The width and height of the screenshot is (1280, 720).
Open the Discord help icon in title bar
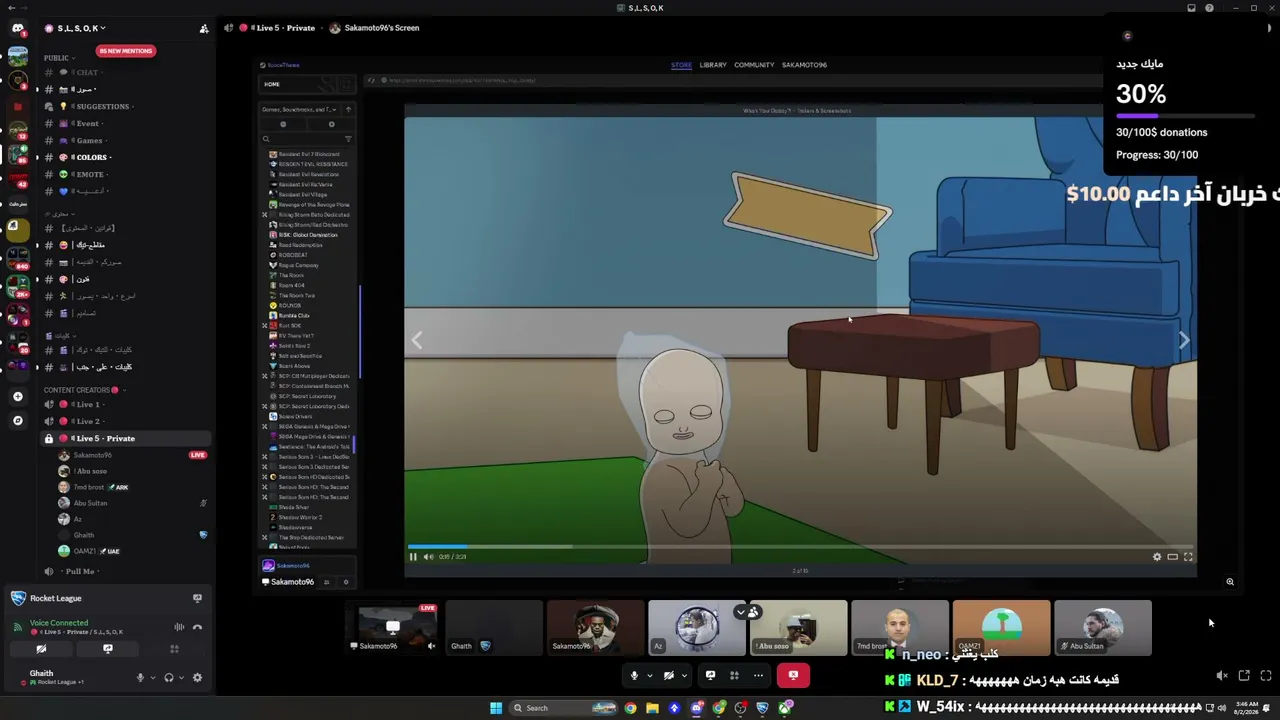click(x=1209, y=8)
